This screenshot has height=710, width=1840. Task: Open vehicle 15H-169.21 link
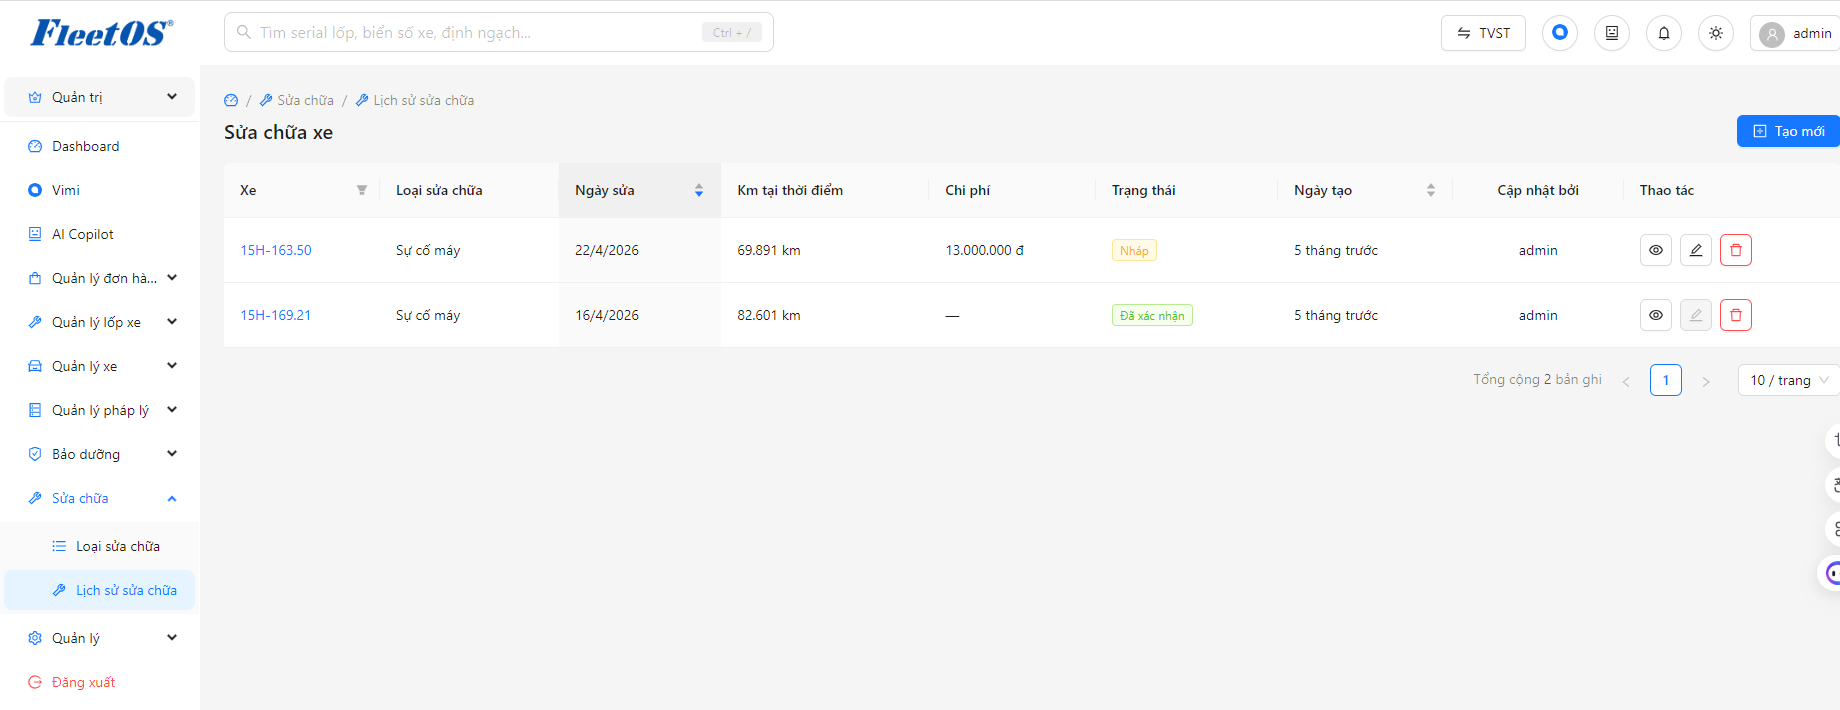(x=276, y=315)
